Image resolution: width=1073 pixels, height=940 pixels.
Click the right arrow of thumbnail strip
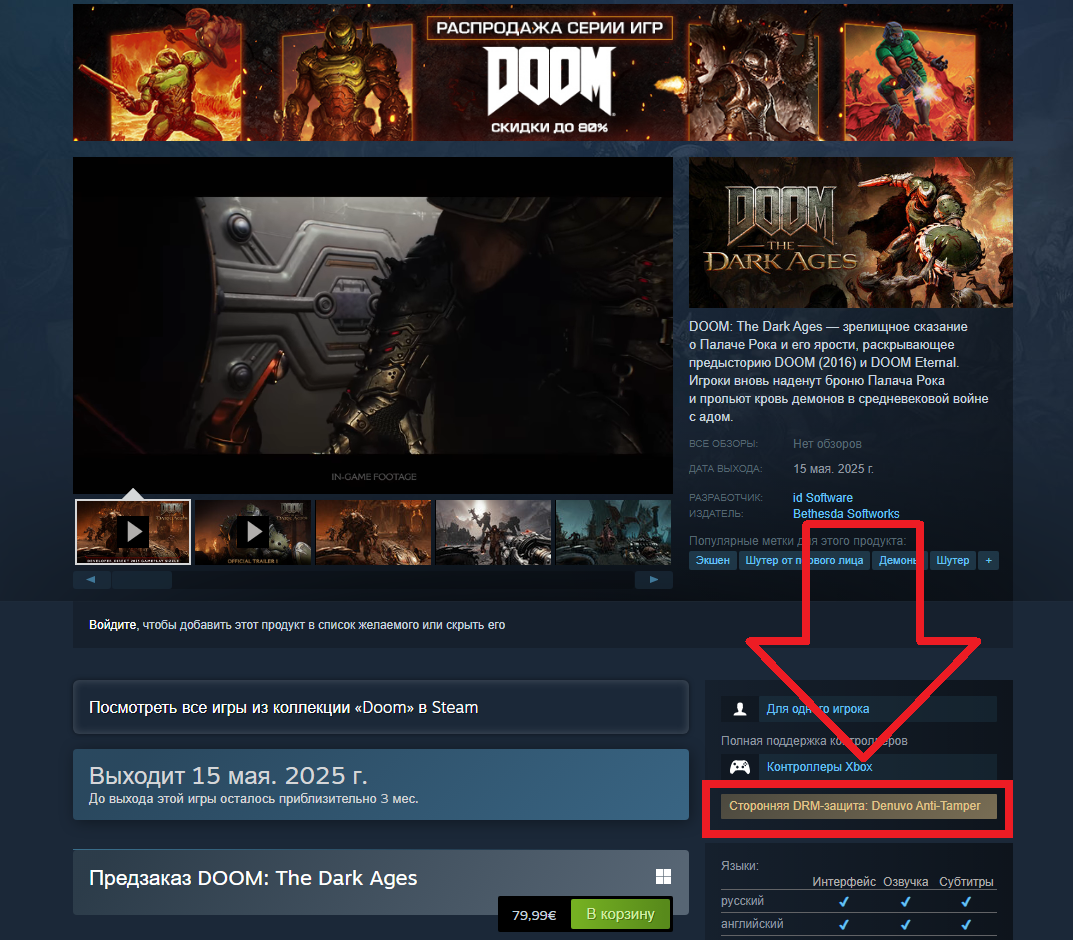[654, 579]
